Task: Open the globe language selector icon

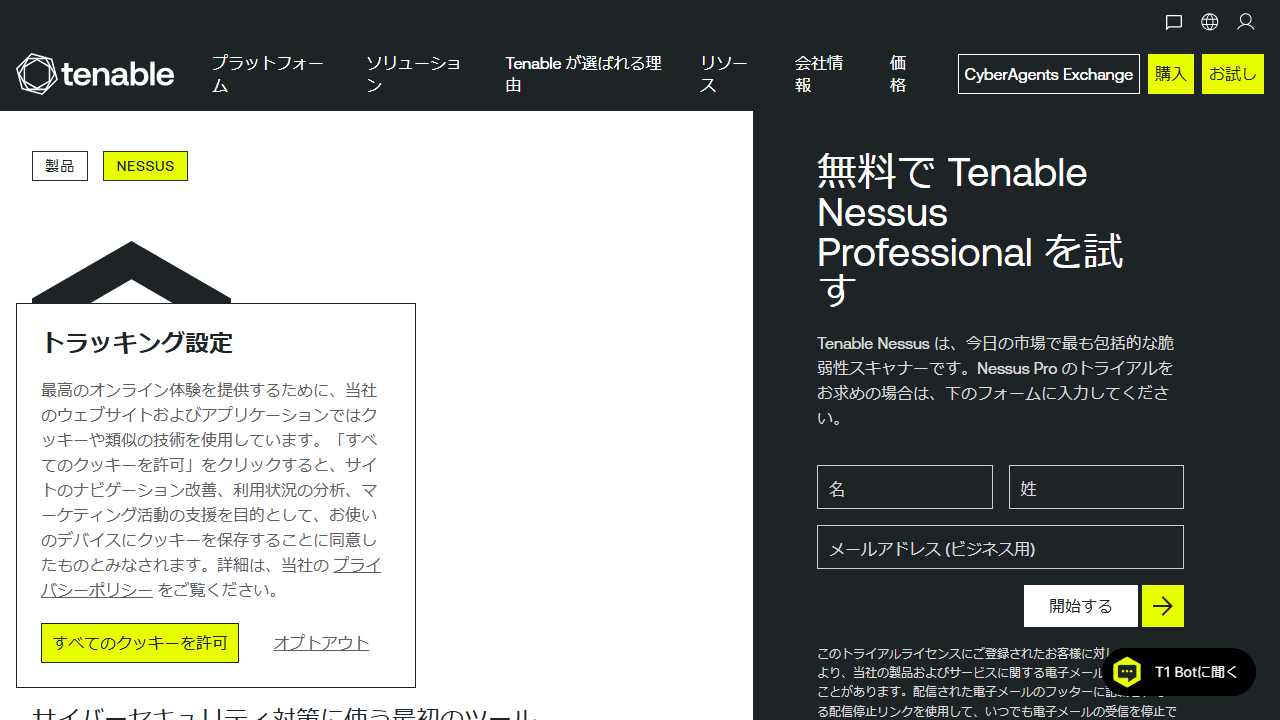Action: [1210, 22]
